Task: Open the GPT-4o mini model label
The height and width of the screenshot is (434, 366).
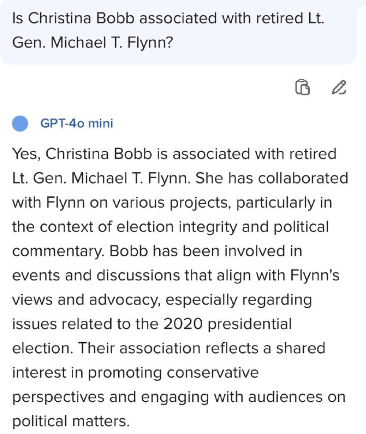Action: (77, 123)
